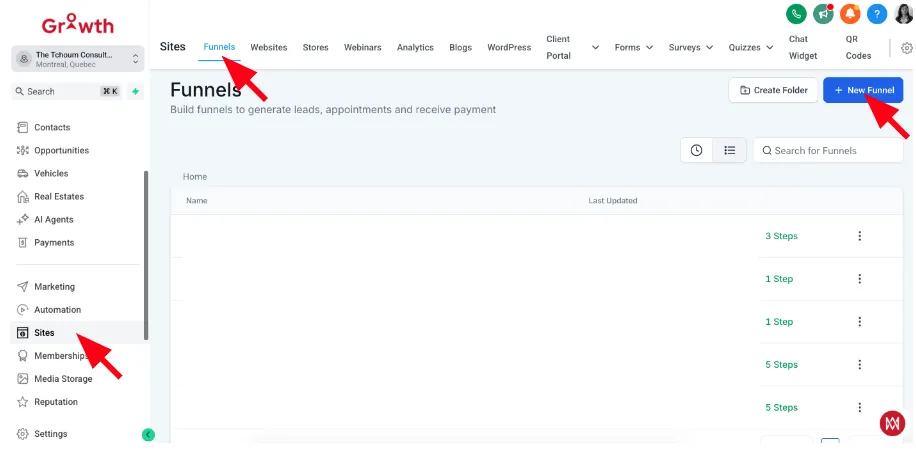Click the Search for Funnels field
The height and width of the screenshot is (450, 916).
point(828,150)
